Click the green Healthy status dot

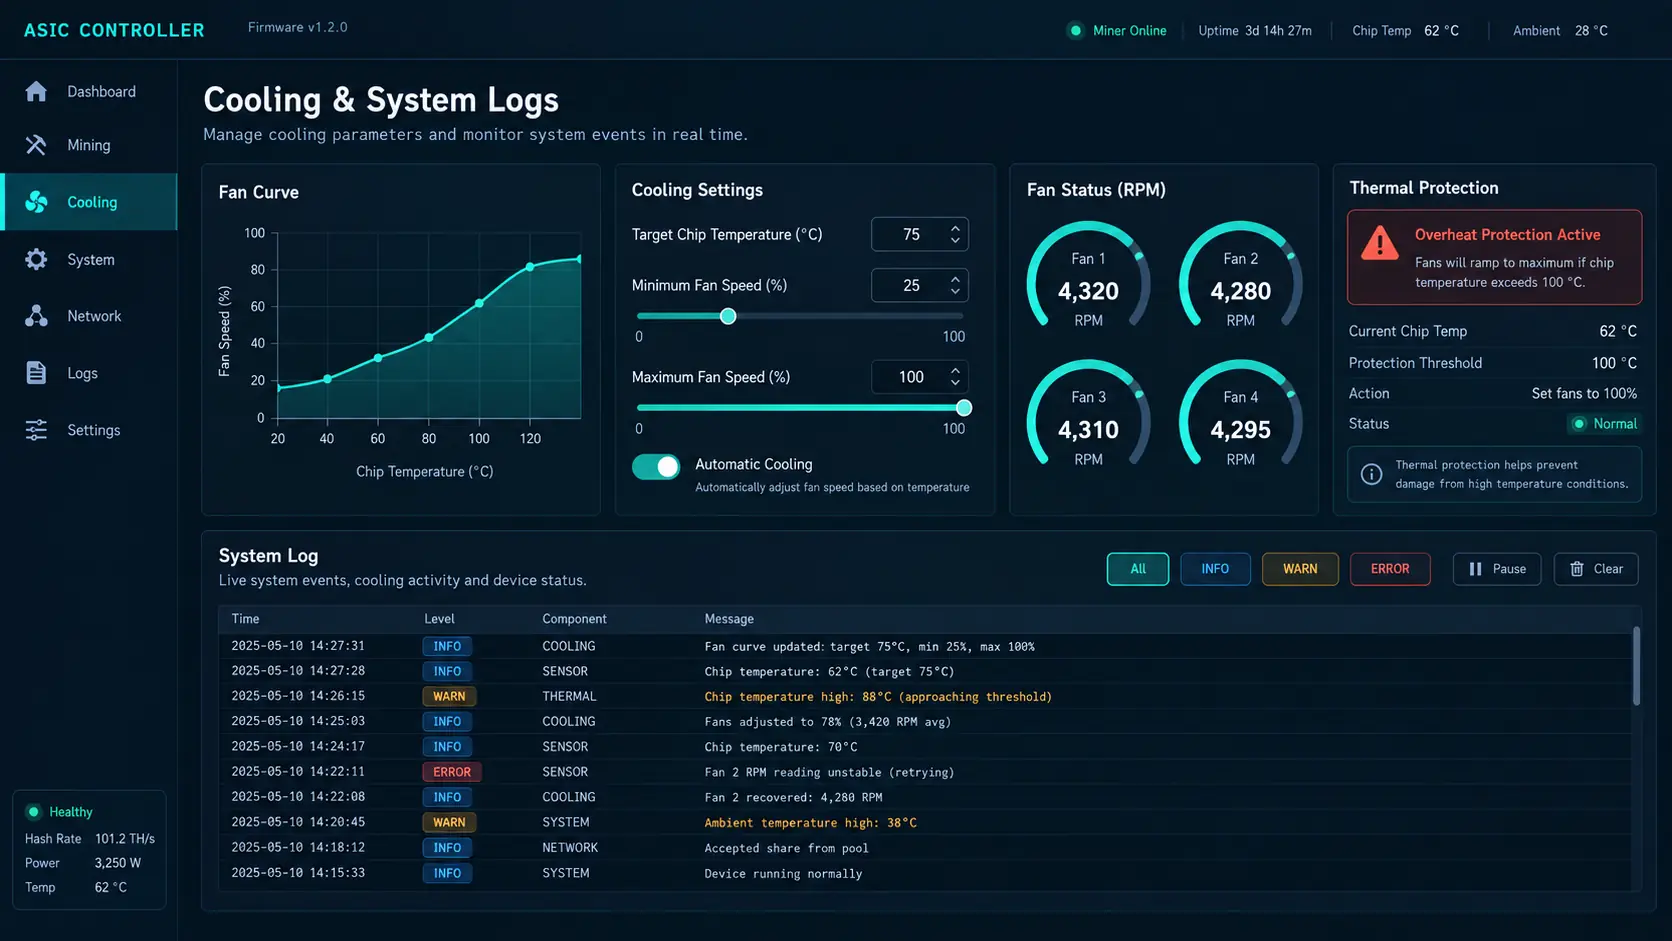tap(33, 812)
